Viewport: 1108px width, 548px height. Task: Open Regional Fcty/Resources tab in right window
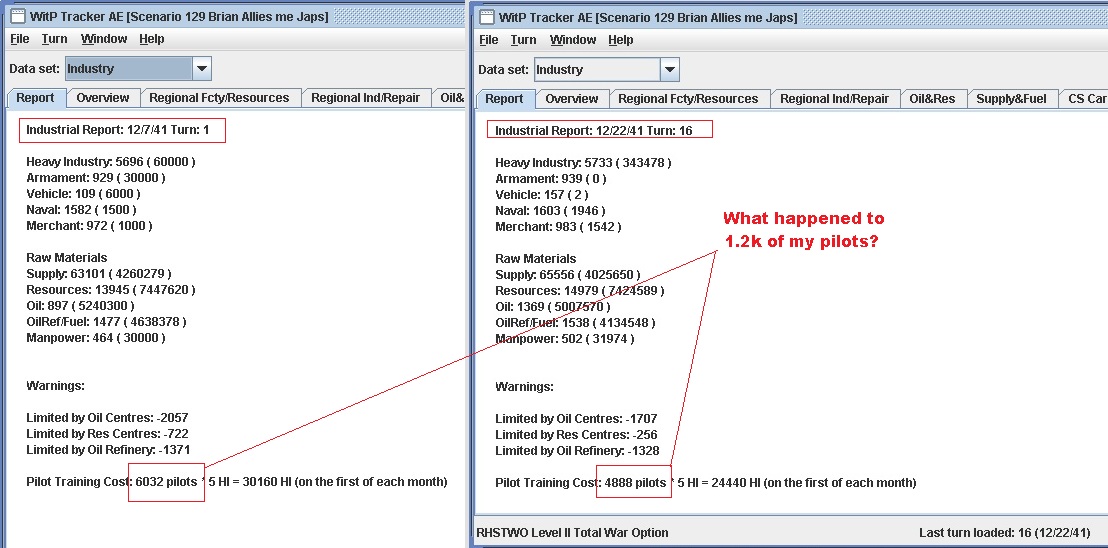688,98
